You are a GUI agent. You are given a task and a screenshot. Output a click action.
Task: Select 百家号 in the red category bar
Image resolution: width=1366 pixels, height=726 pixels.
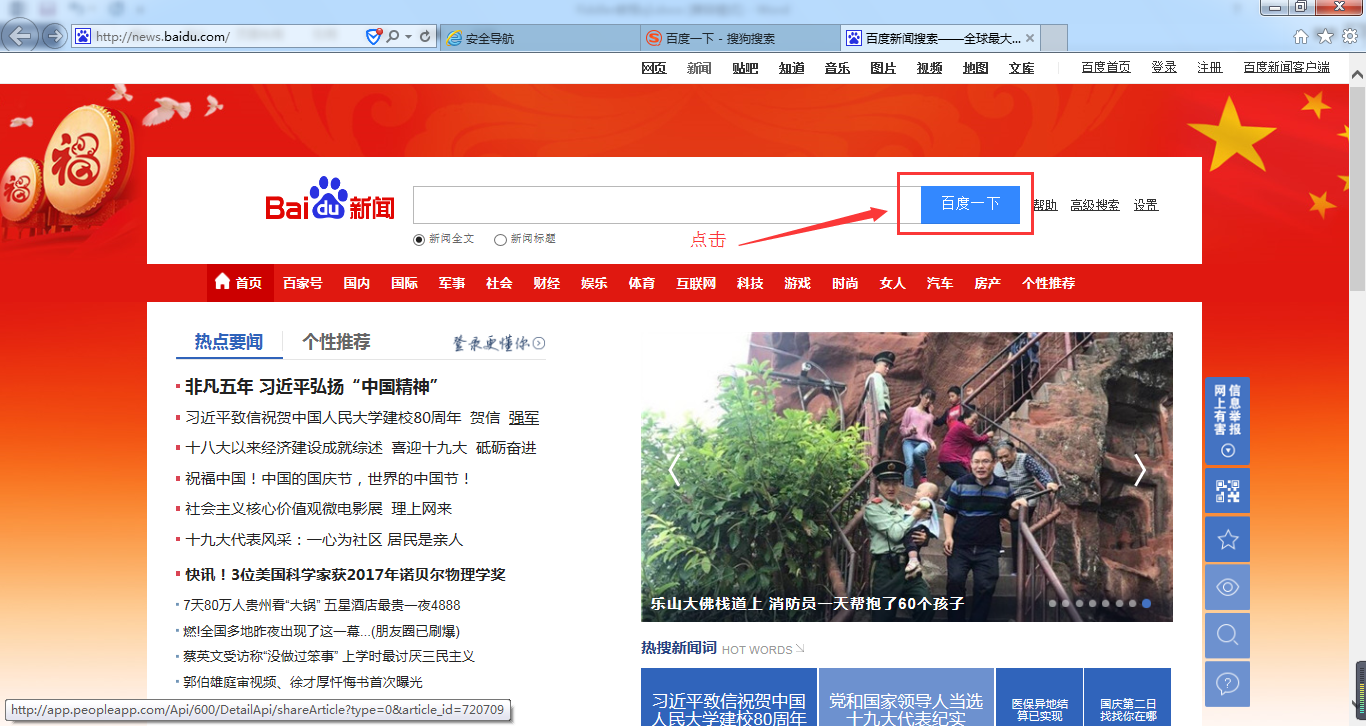[x=303, y=283]
